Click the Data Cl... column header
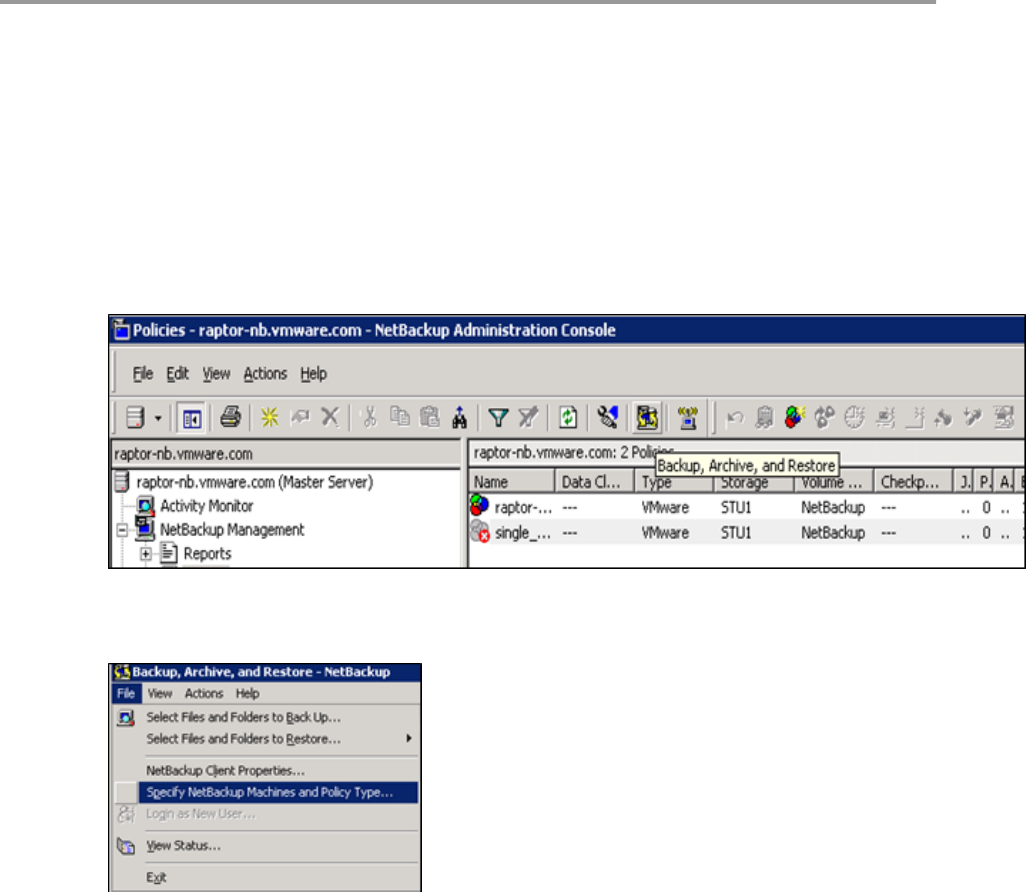 click(595, 482)
